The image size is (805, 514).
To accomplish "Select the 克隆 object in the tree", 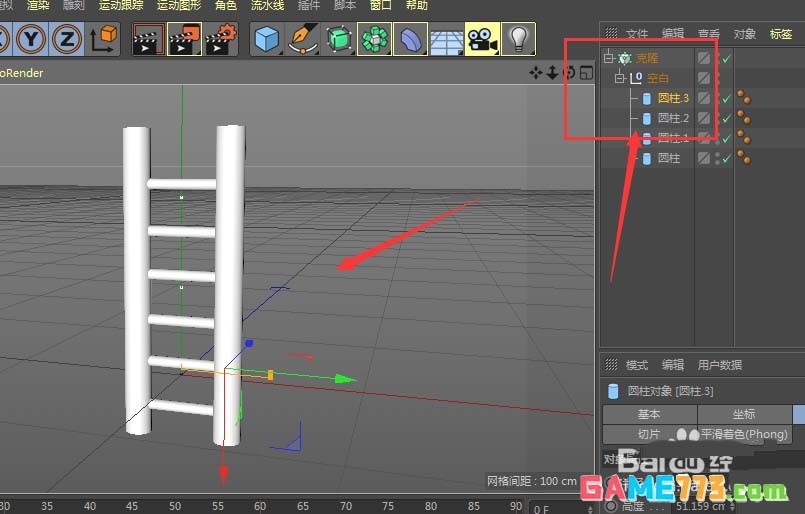I will click(647, 58).
